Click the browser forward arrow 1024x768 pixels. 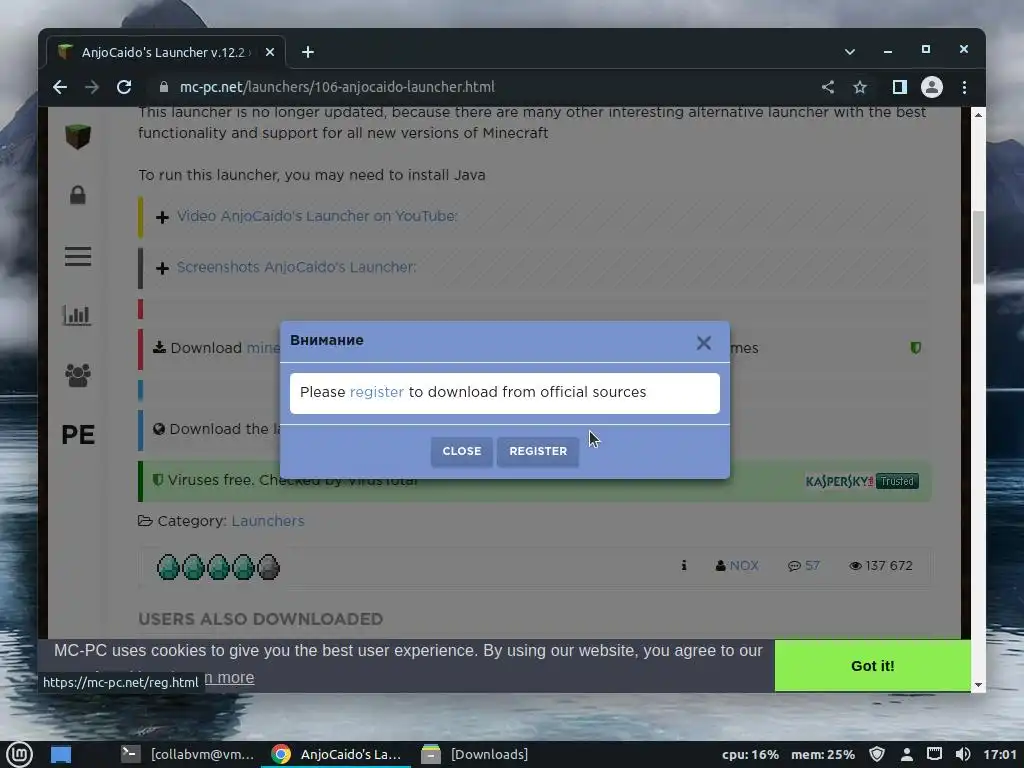pos(92,87)
